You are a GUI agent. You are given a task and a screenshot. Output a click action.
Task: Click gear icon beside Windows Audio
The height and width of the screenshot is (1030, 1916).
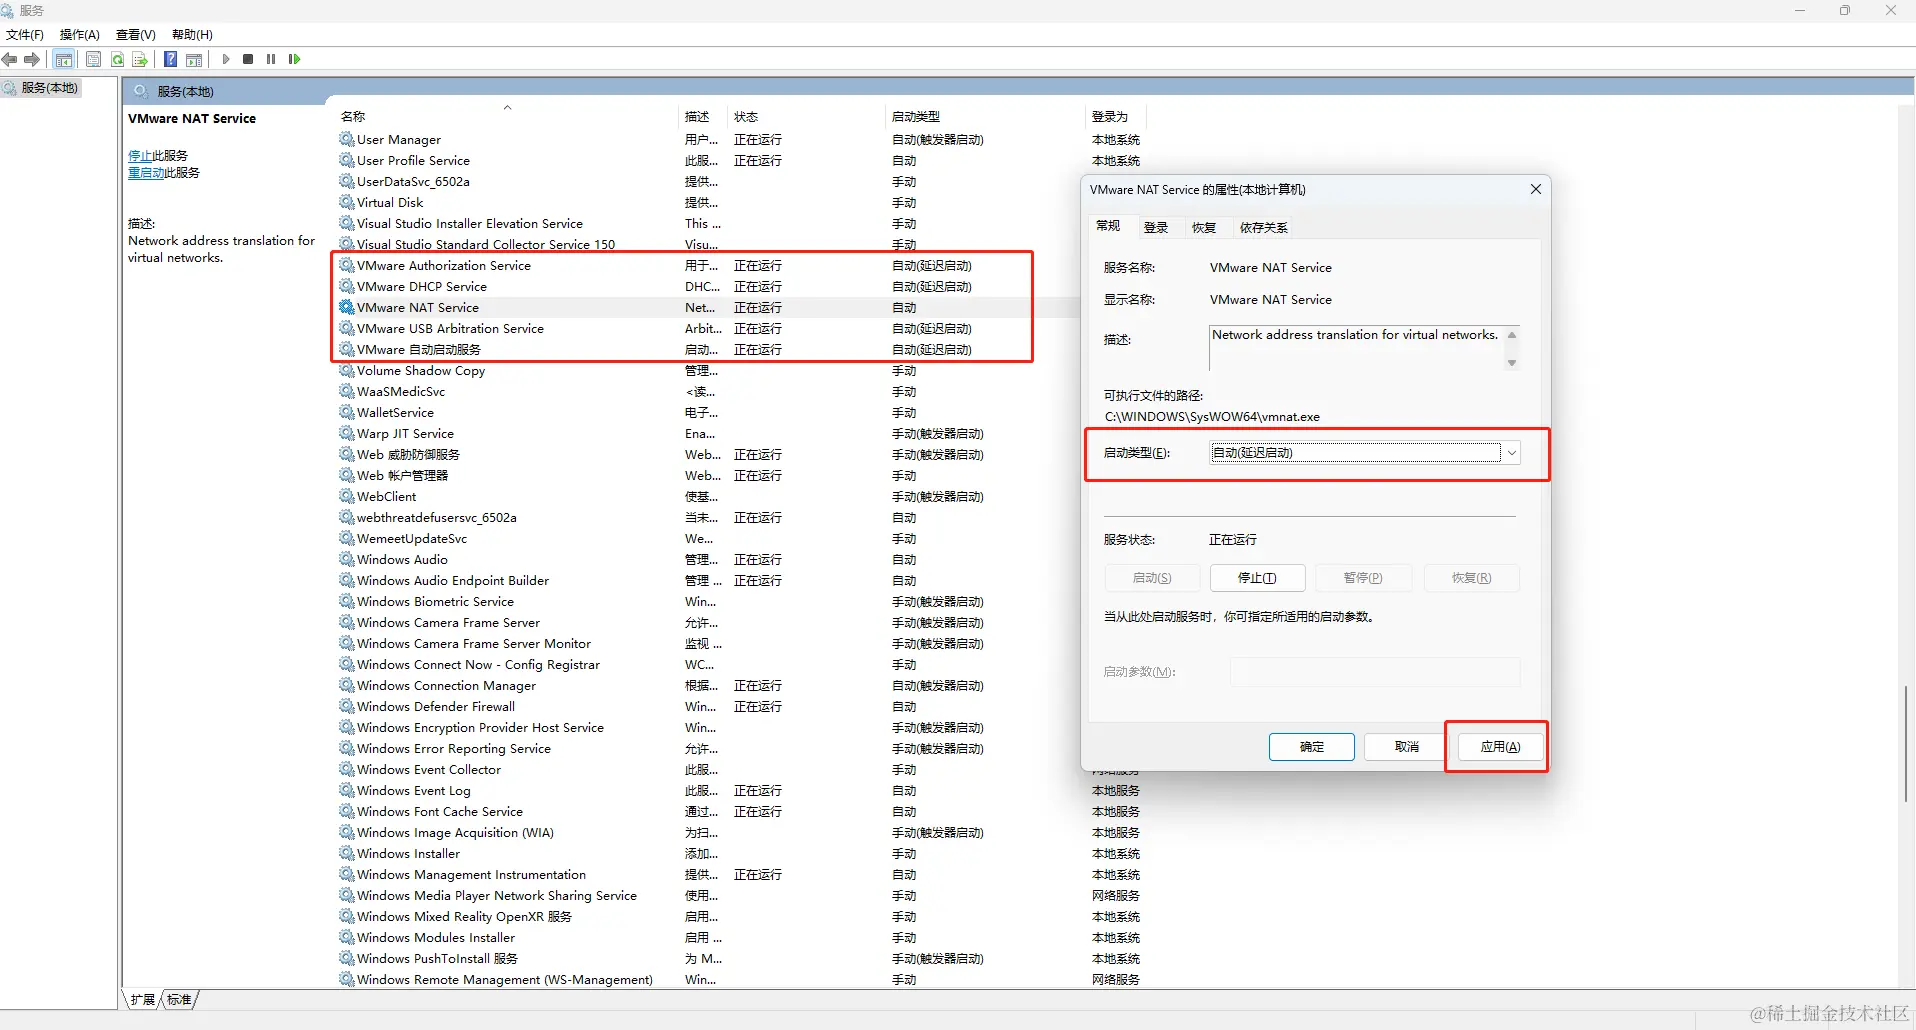tap(347, 559)
